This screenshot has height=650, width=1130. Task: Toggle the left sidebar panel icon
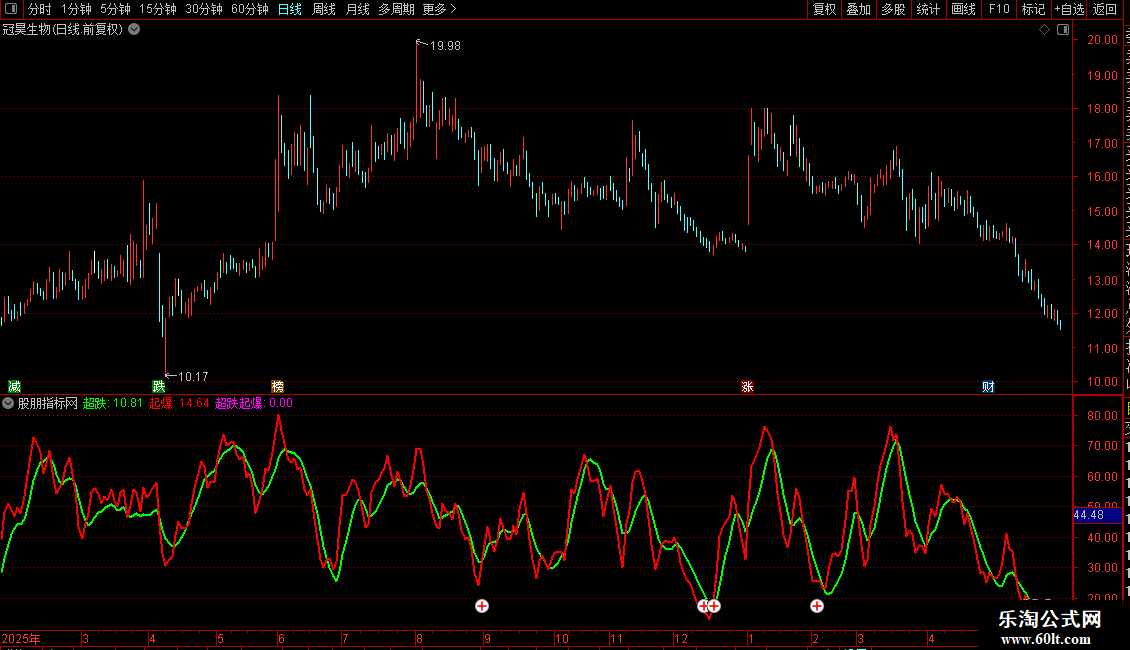(11, 9)
